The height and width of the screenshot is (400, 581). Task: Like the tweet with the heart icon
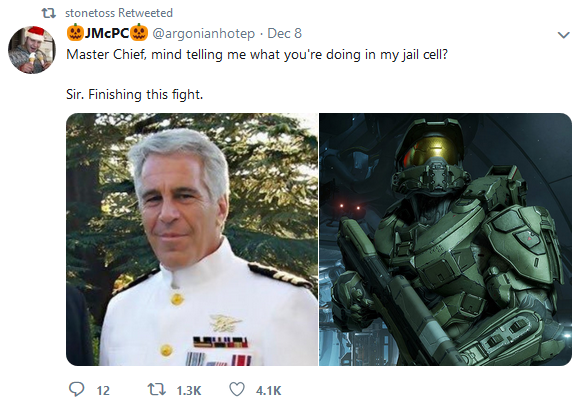click(x=237, y=390)
